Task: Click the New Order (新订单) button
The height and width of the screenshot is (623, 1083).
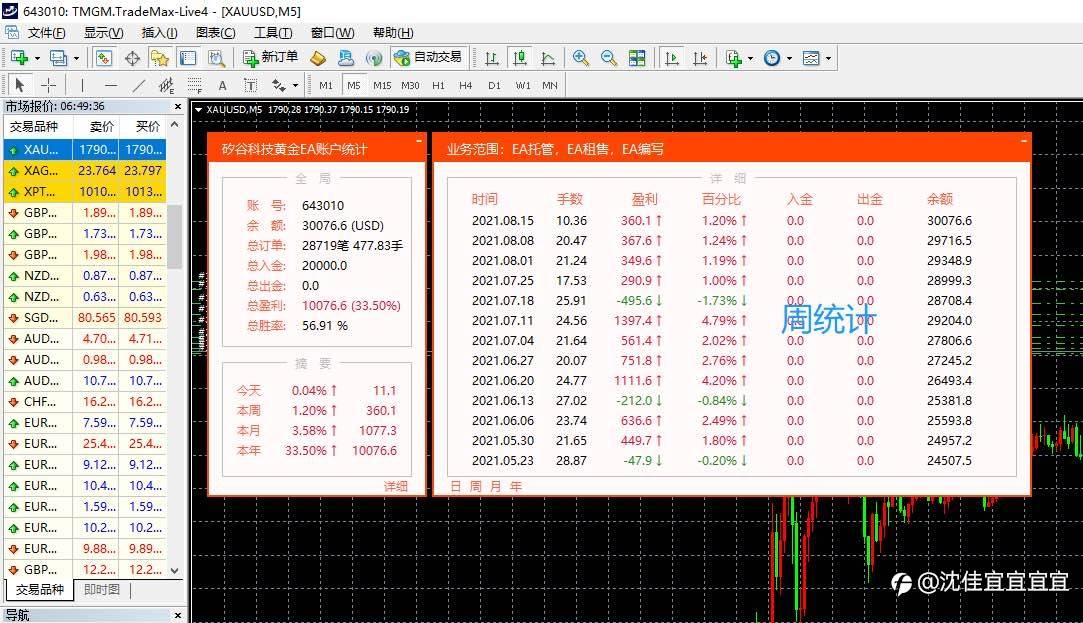Action: pos(271,58)
